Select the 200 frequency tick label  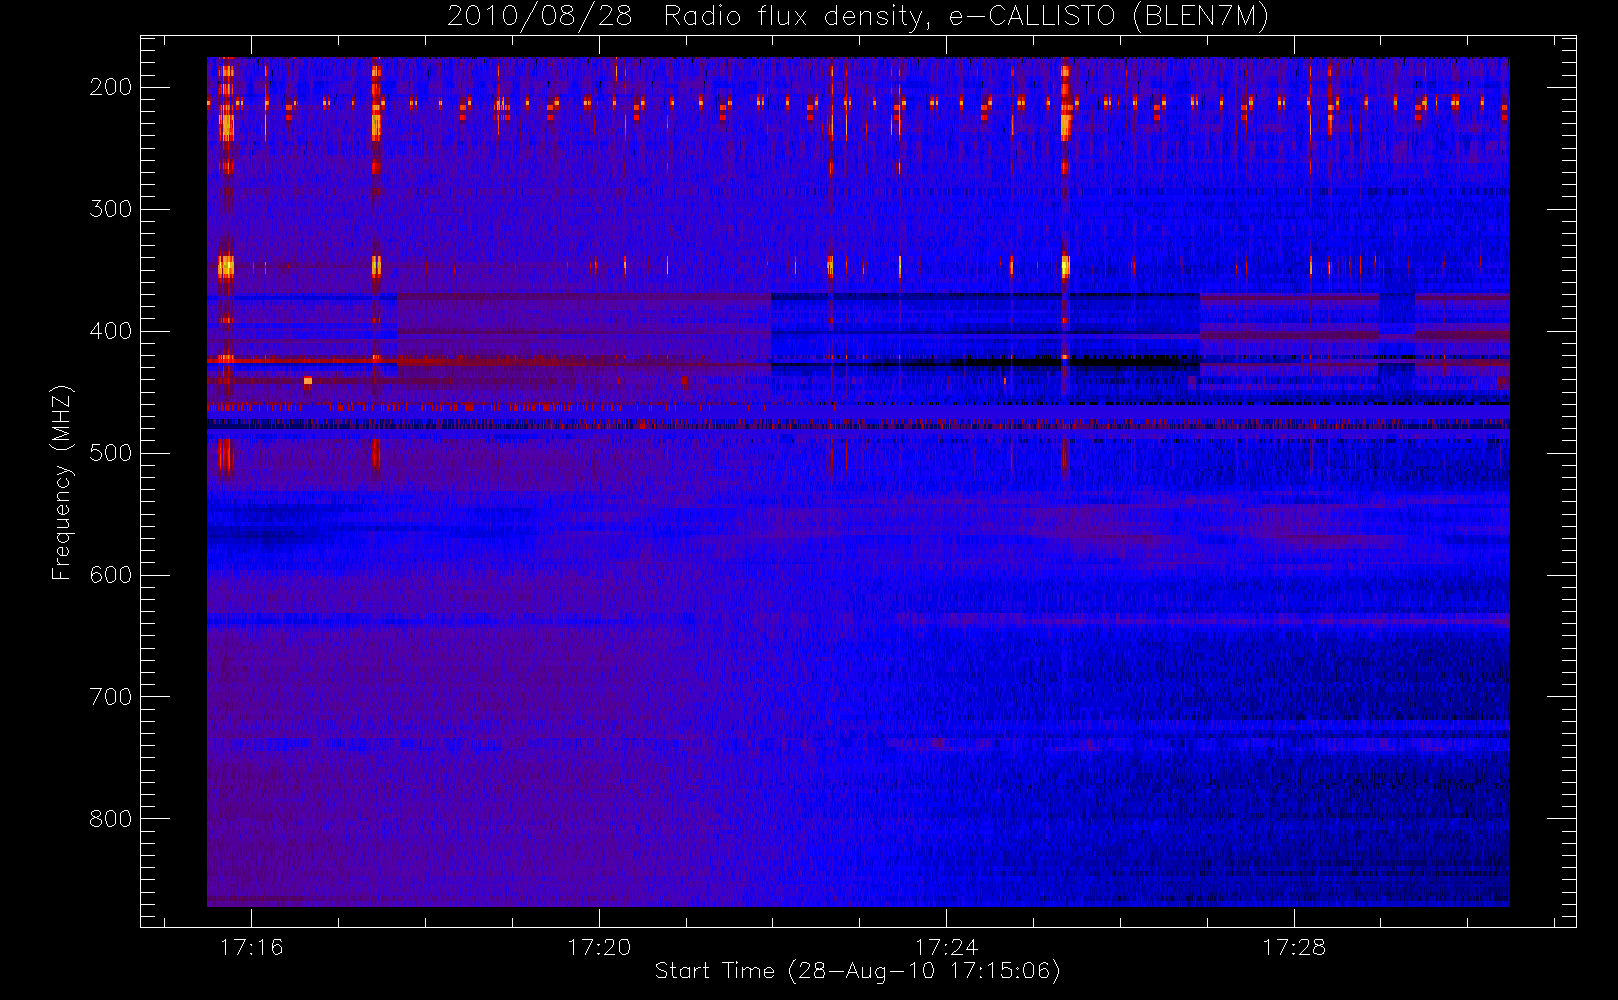click(x=111, y=87)
